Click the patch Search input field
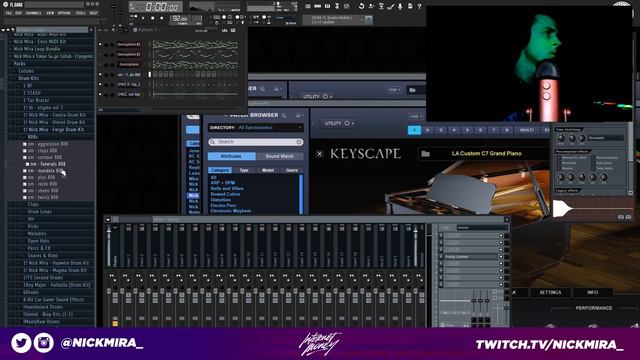640x360 pixels. coord(256,142)
